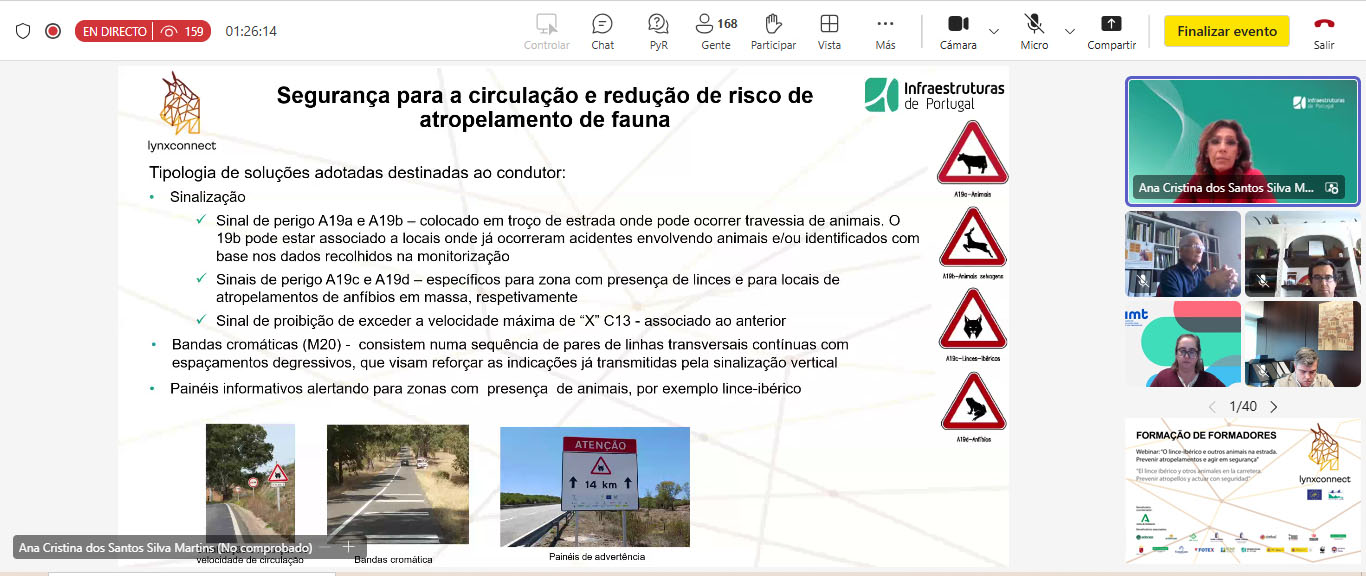Go to next page of participant videos

pos(1274,407)
